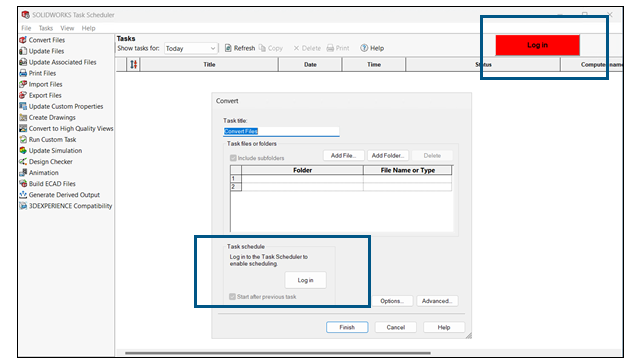Open the 3DEXPERIENCE Compatibility icon

point(23,206)
